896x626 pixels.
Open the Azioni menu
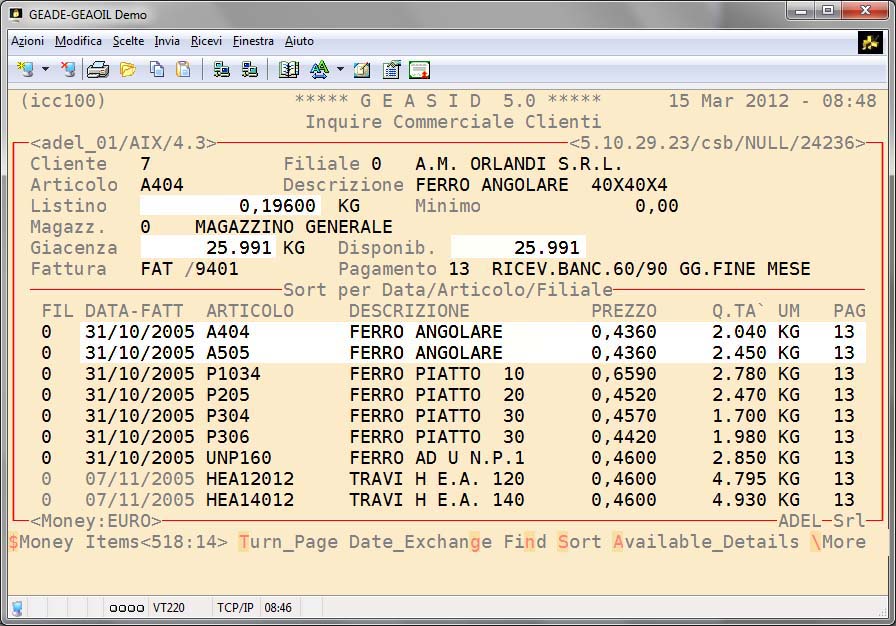coord(27,41)
